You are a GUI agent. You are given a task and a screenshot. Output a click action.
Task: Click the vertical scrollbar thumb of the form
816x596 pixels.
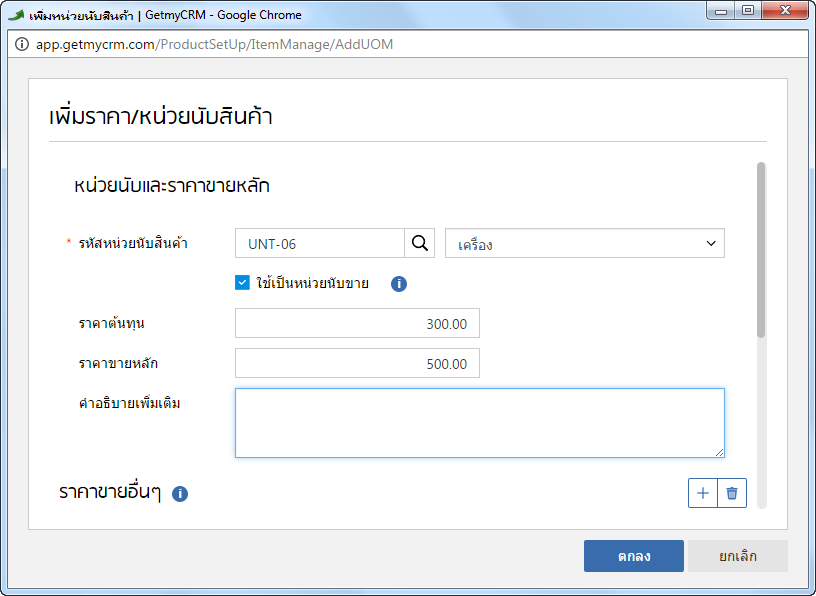coord(761,250)
